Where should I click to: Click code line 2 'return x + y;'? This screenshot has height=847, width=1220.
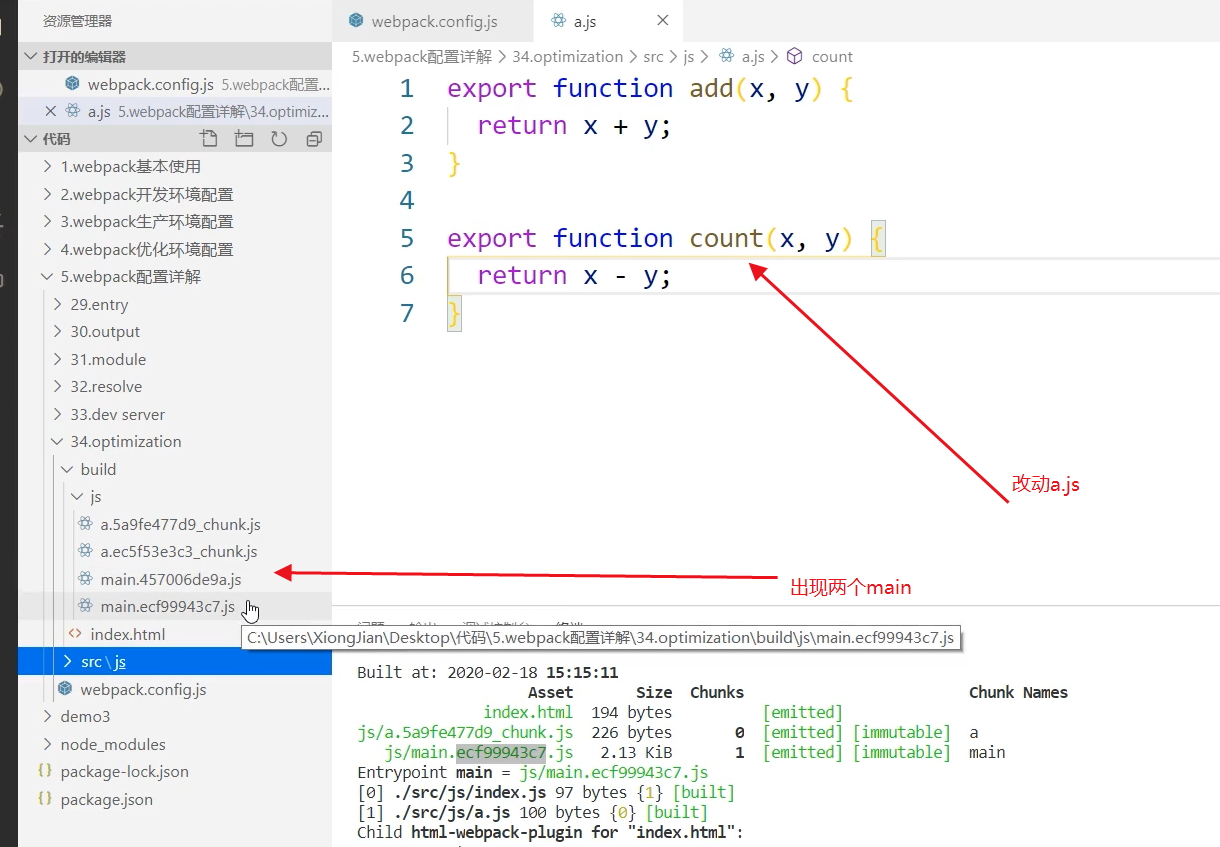tap(574, 126)
